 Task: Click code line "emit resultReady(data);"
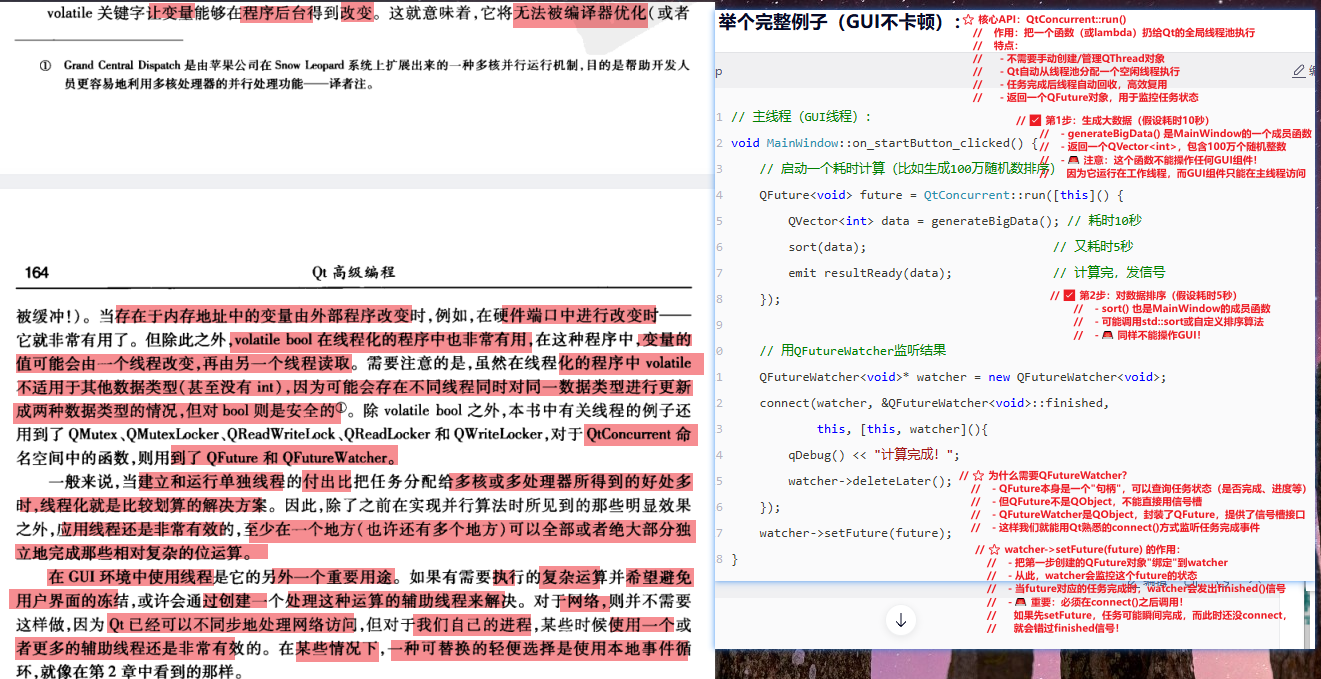(x=870, y=273)
